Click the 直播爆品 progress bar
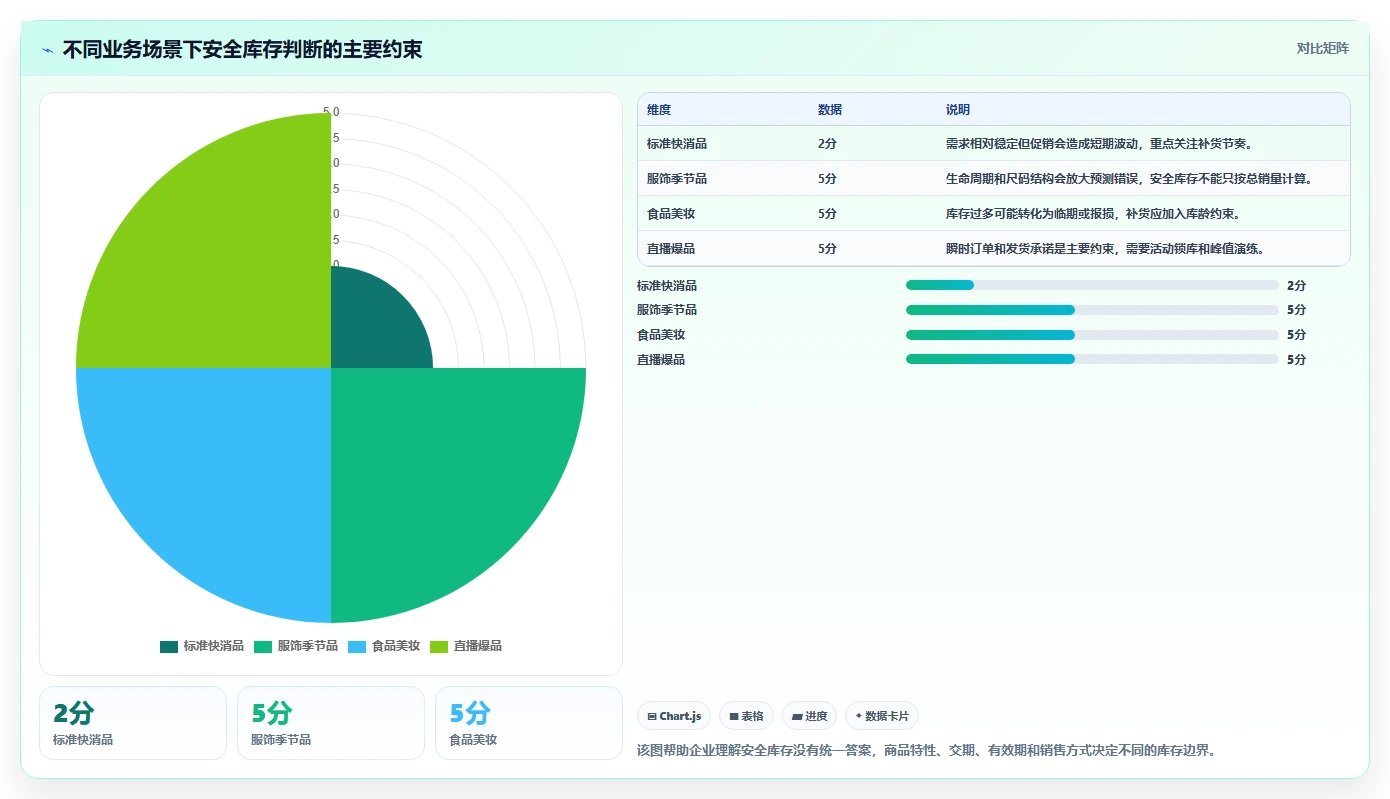1390x799 pixels. [x=1092, y=359]
